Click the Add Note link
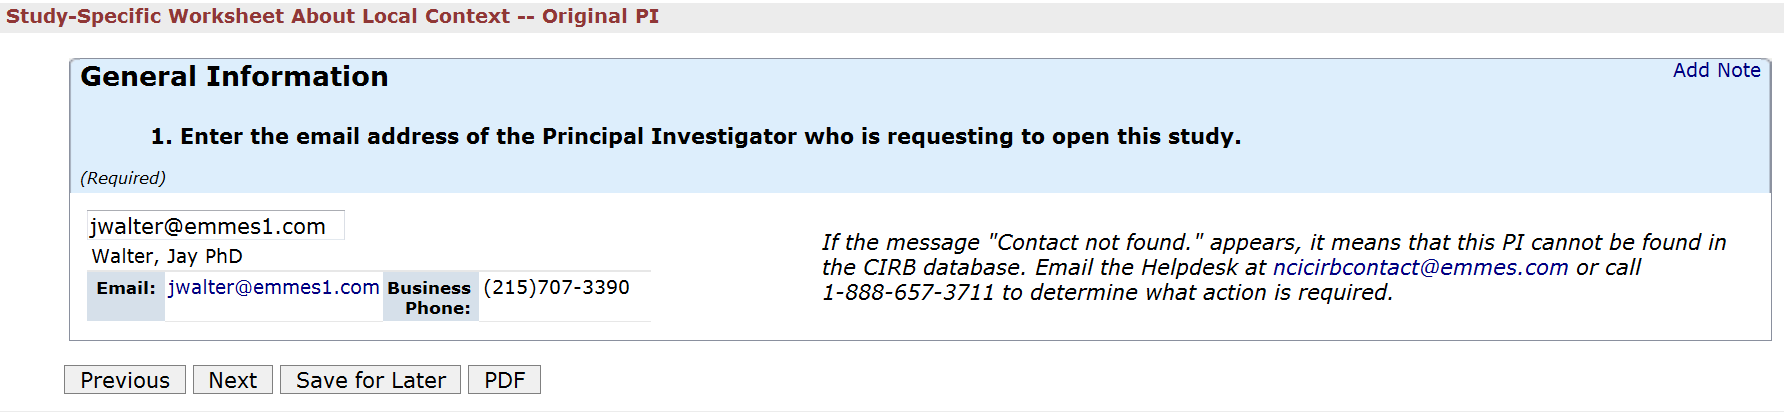 point(1716,71)
